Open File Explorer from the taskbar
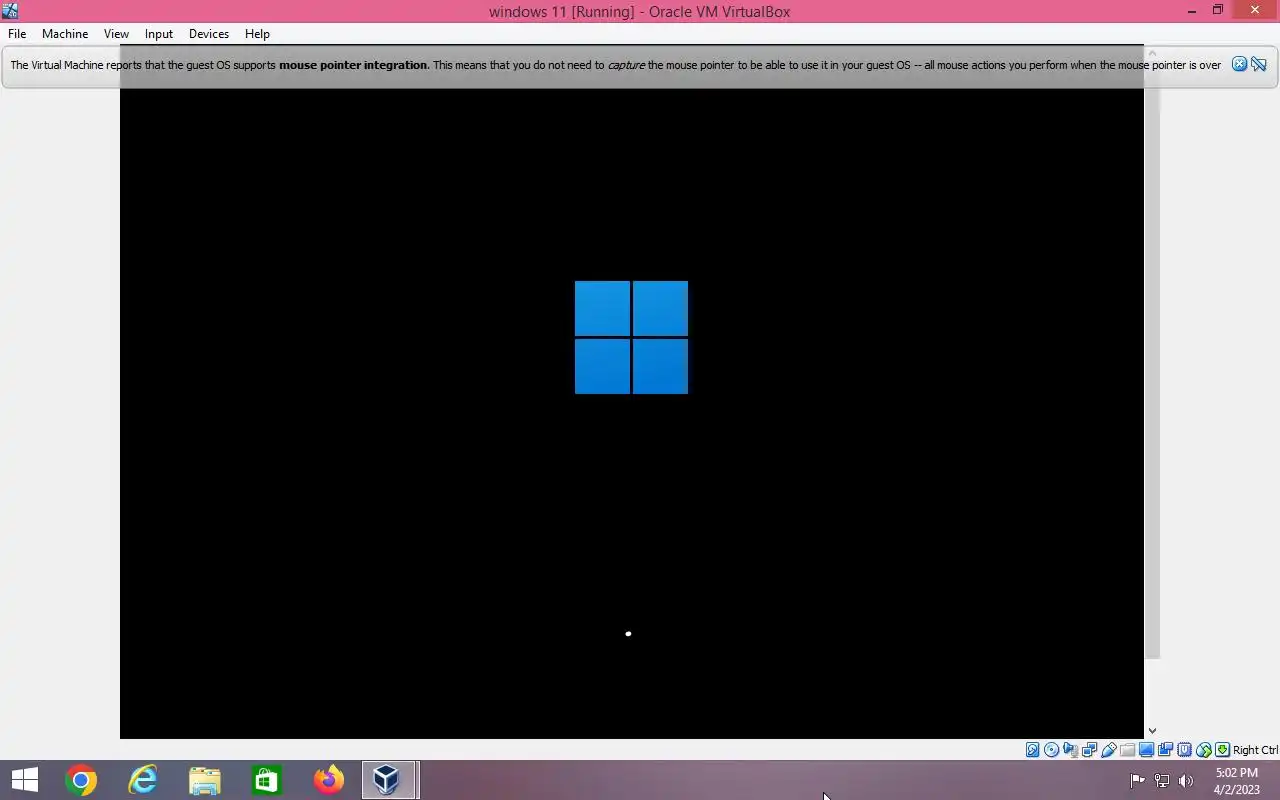The image size is (1280, 800). pos(205,780)
